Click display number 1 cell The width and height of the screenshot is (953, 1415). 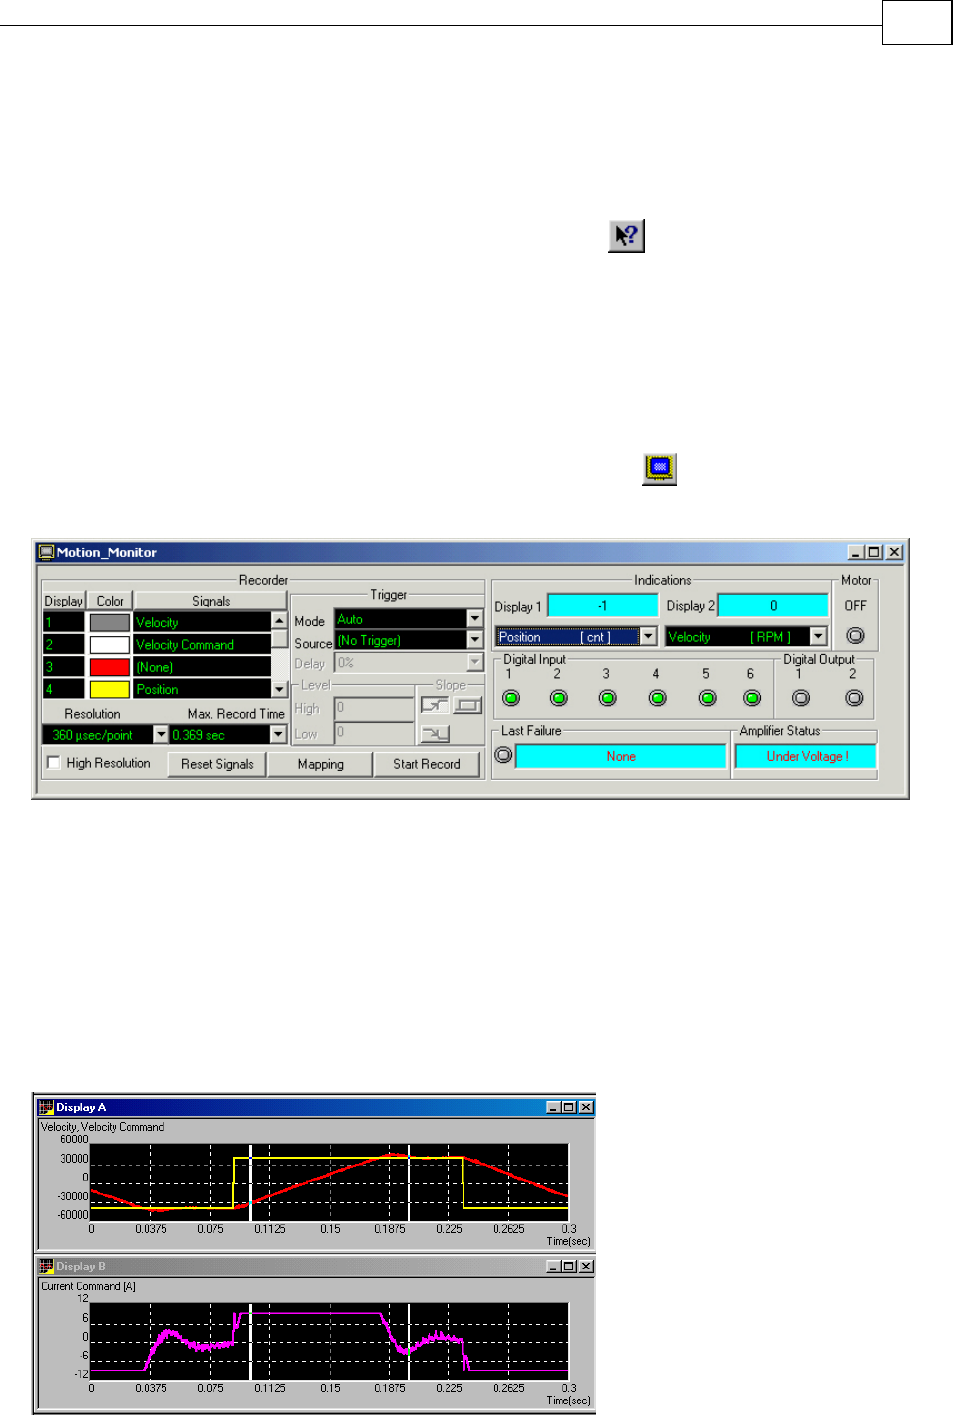click(64, 622)
